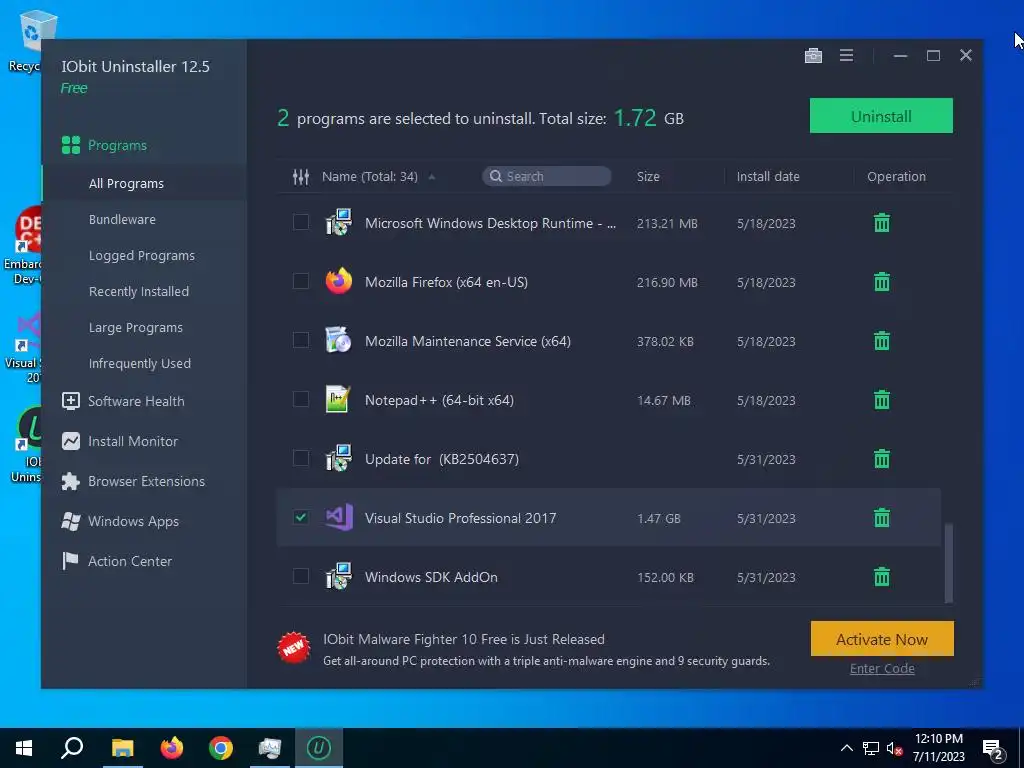Screen dimensions: 1024x768
Task: Click the trash icon for Windows SDK AddOn
Action: tap(882, 577)
